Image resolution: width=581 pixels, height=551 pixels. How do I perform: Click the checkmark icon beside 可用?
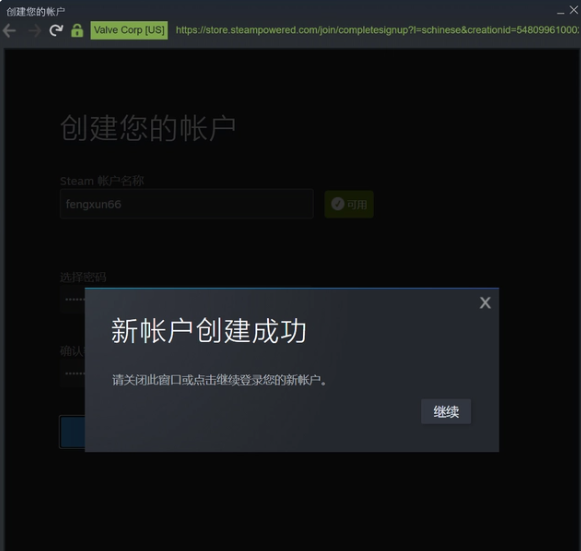point(337,204)
